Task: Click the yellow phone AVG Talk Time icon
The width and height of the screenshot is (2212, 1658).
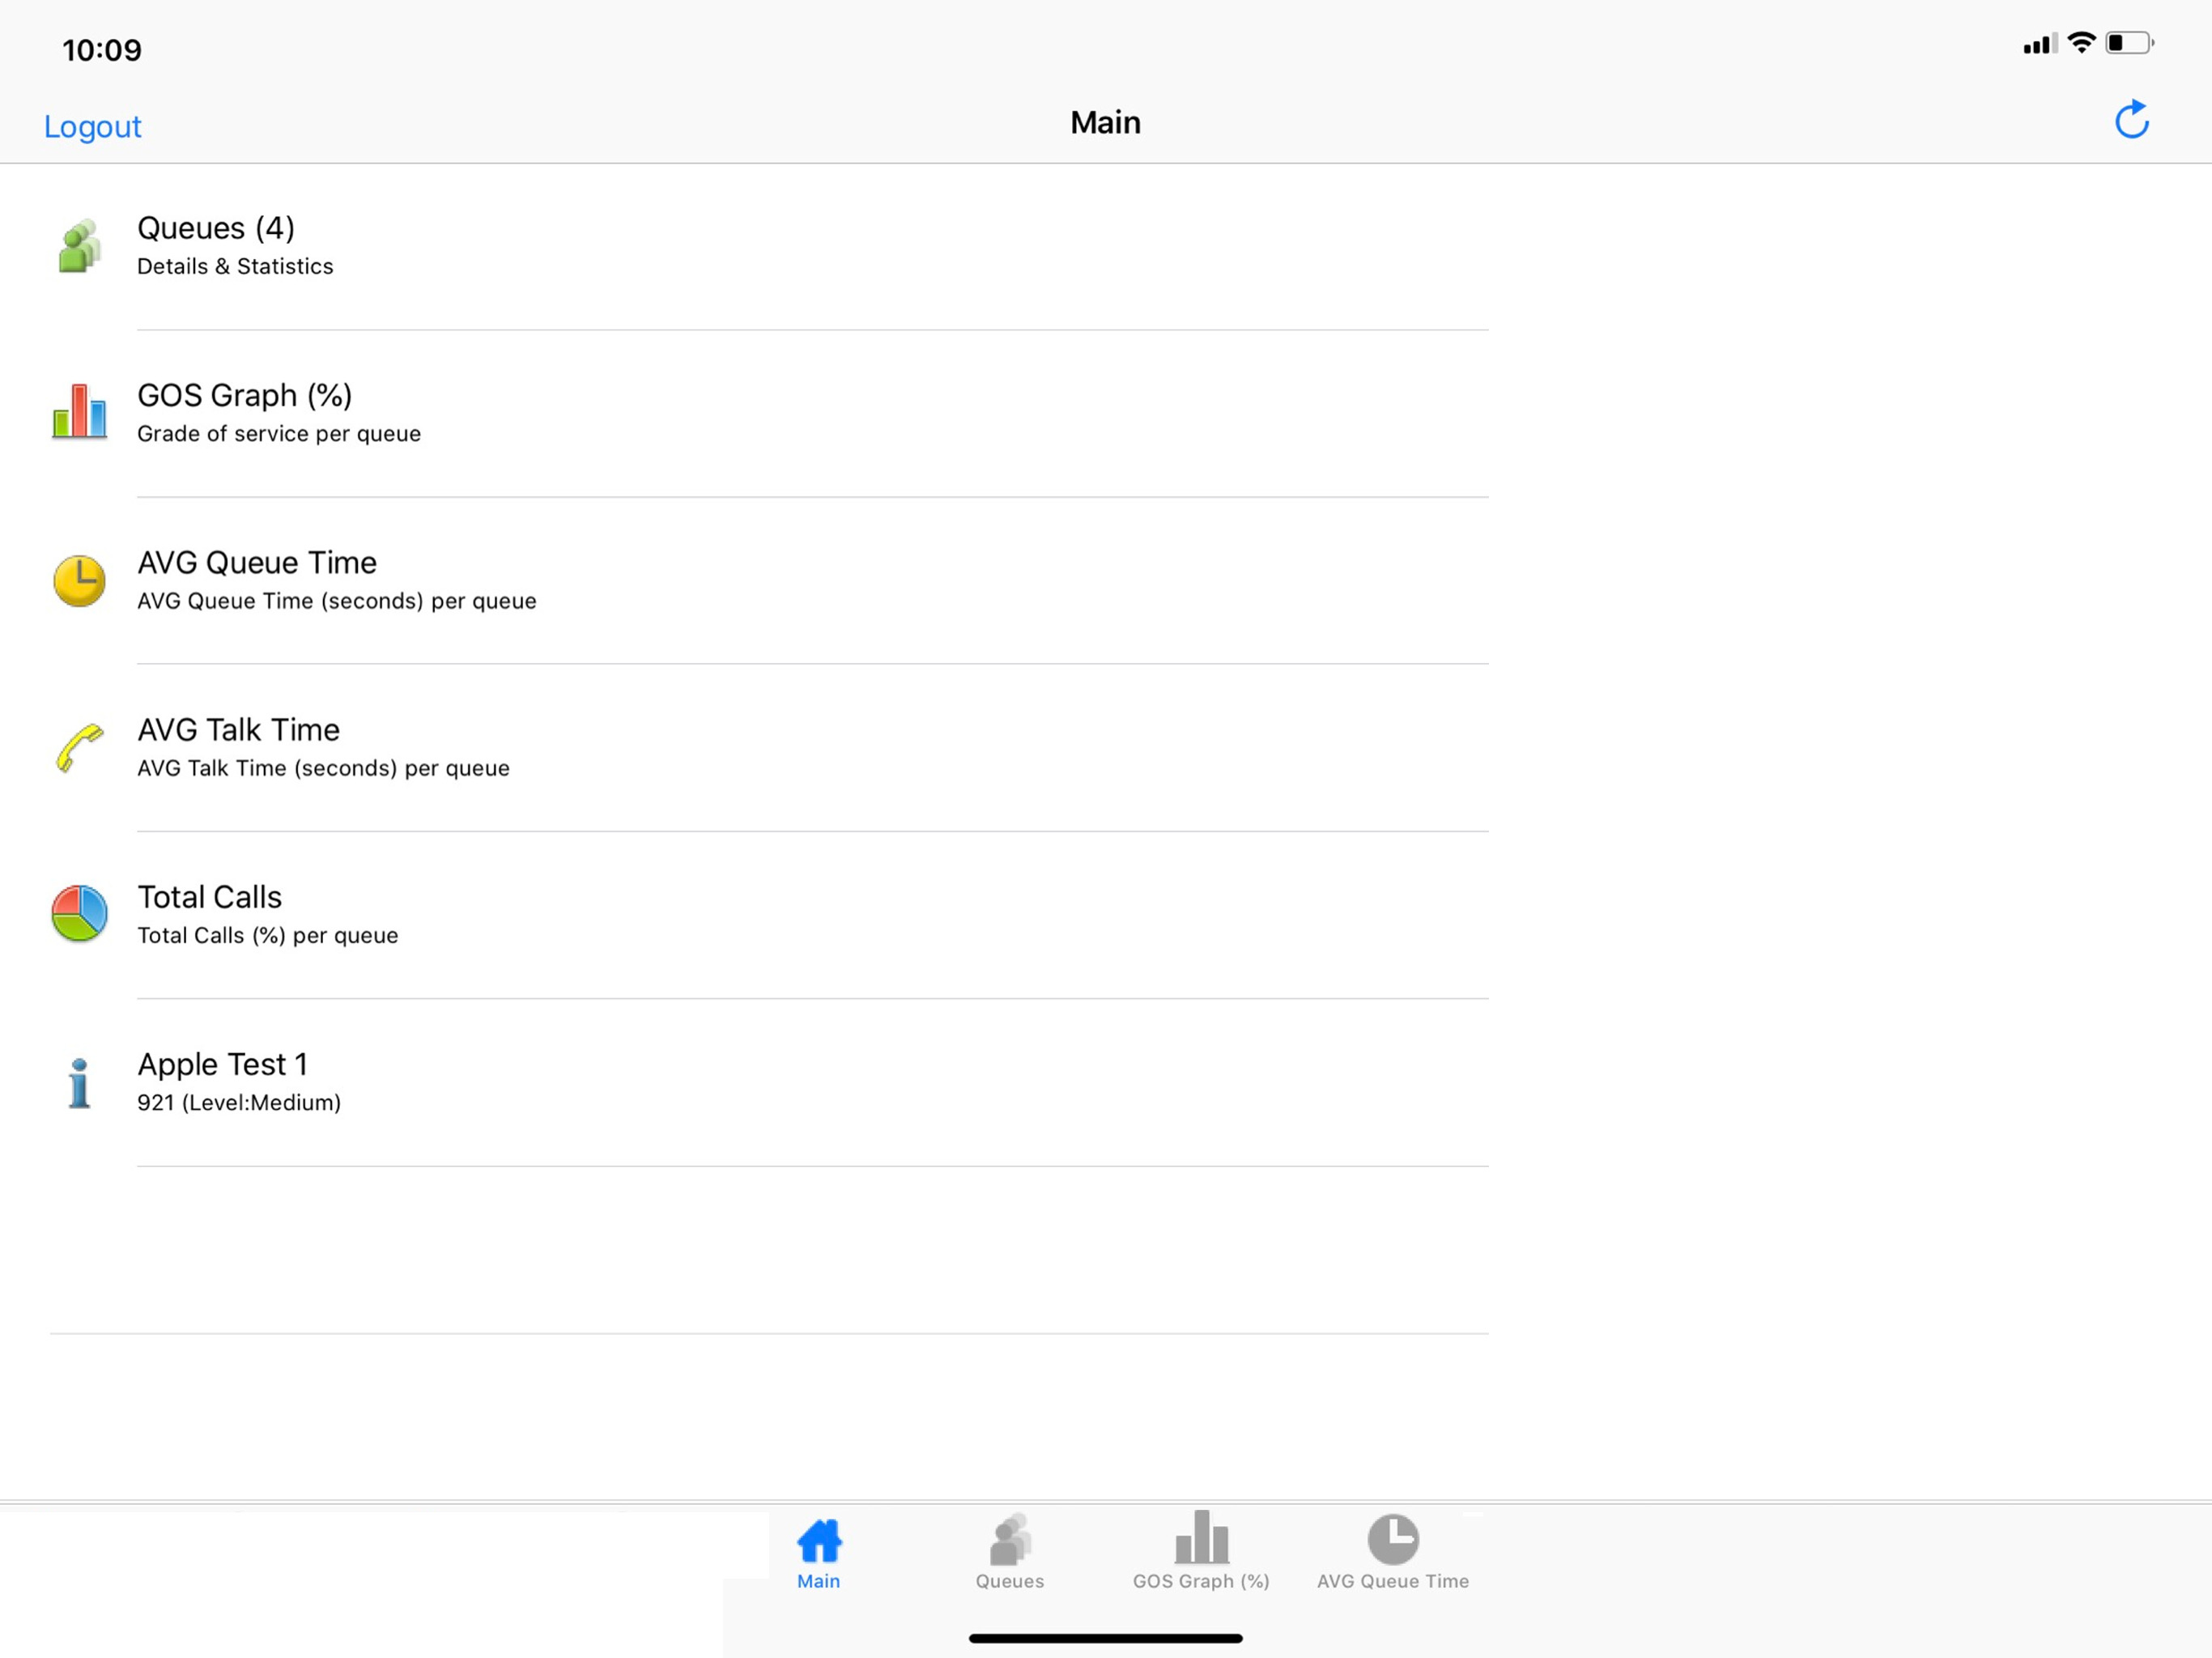Action: [x=79, y=748]
